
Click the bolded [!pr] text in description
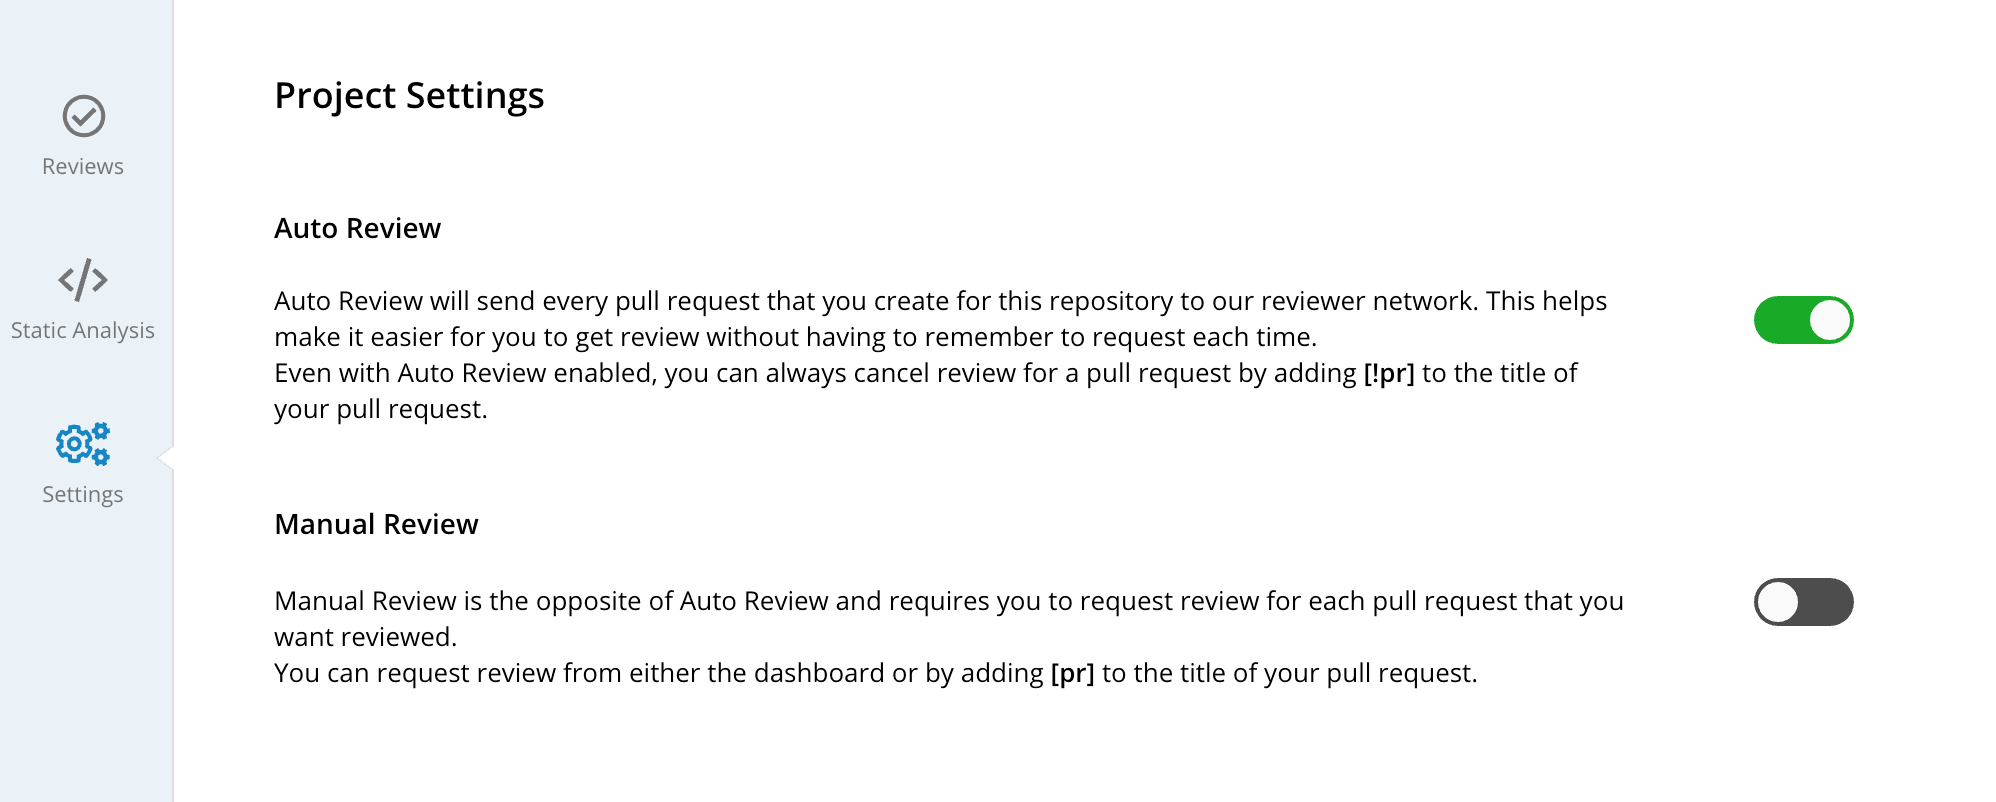point(1388,373)
